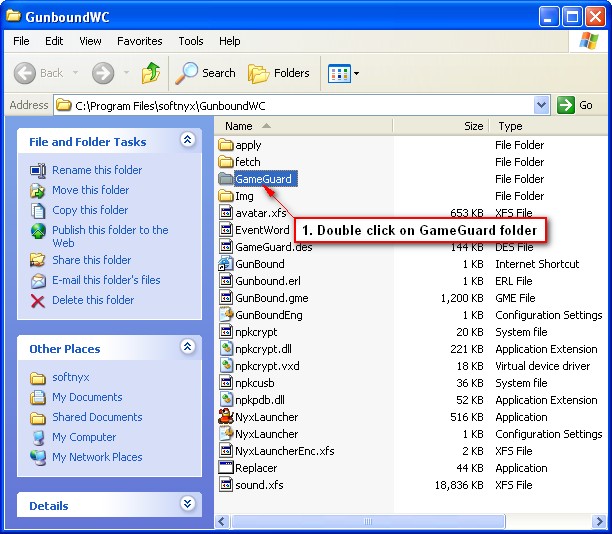The height and width of the screenshot is (534, 612).
Task: Collapse the File and Folder Tasks panel
Action: click(x=187, y=139)
